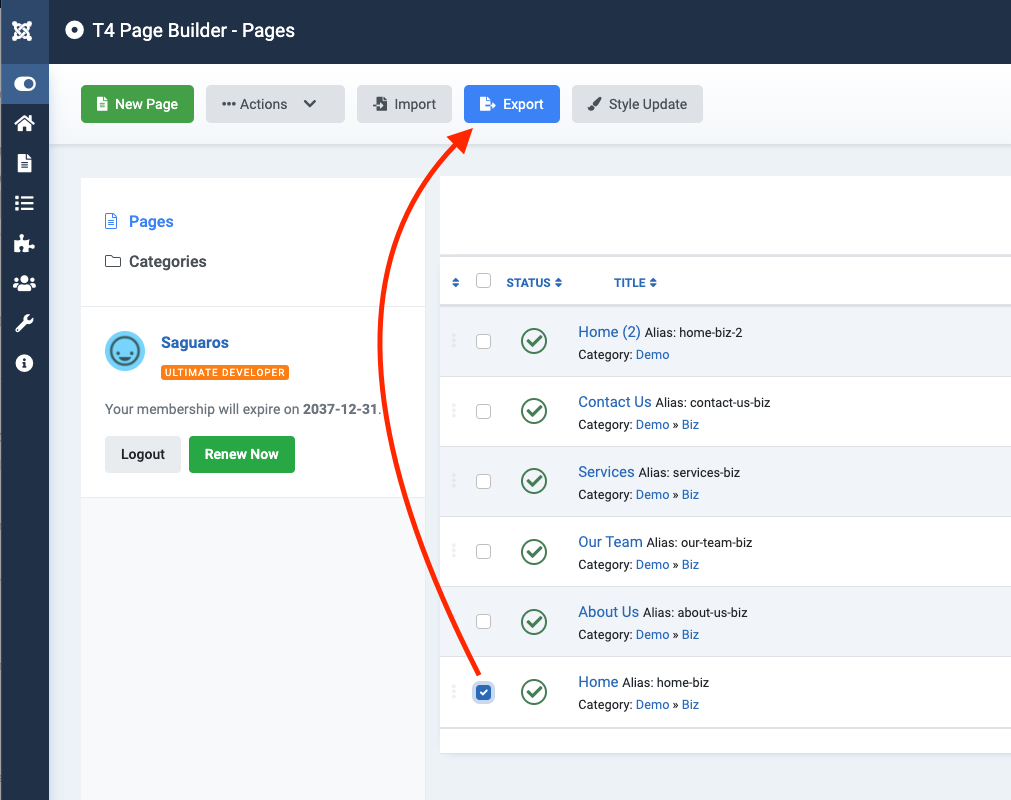
Task: Expand the Actions dropdown
Action: click(275, 104)
